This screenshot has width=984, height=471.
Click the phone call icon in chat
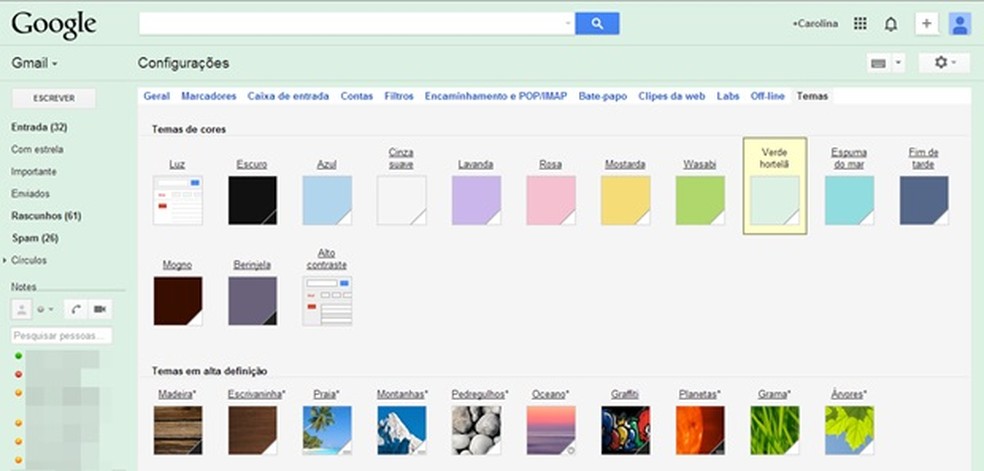click(x=76, y=309)
